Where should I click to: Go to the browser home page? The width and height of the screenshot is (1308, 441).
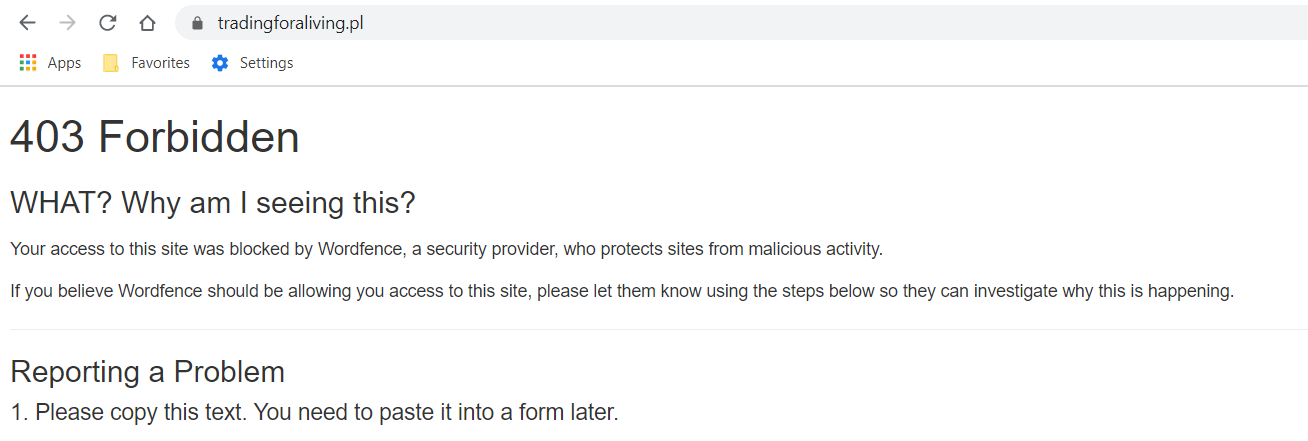pos(147,23)
